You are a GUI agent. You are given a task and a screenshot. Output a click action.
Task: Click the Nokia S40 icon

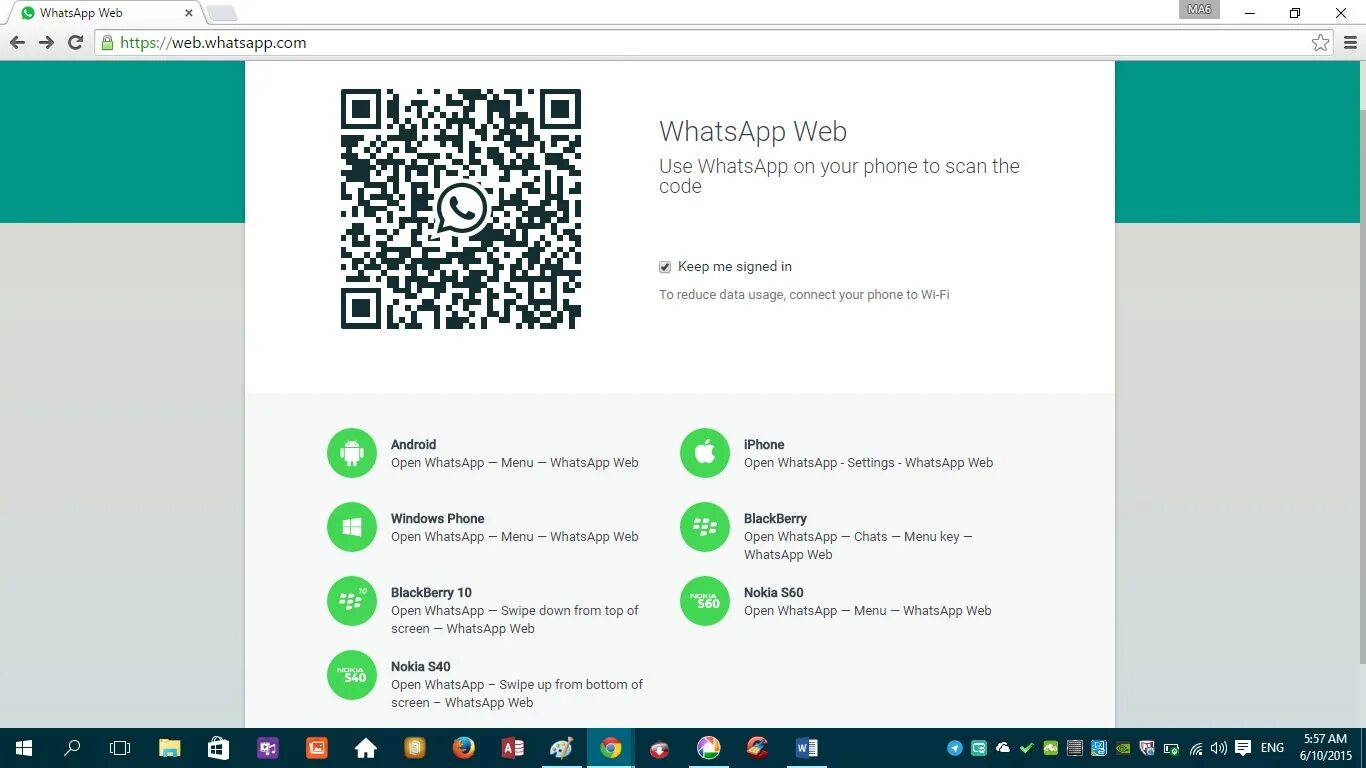pos(352,675)
